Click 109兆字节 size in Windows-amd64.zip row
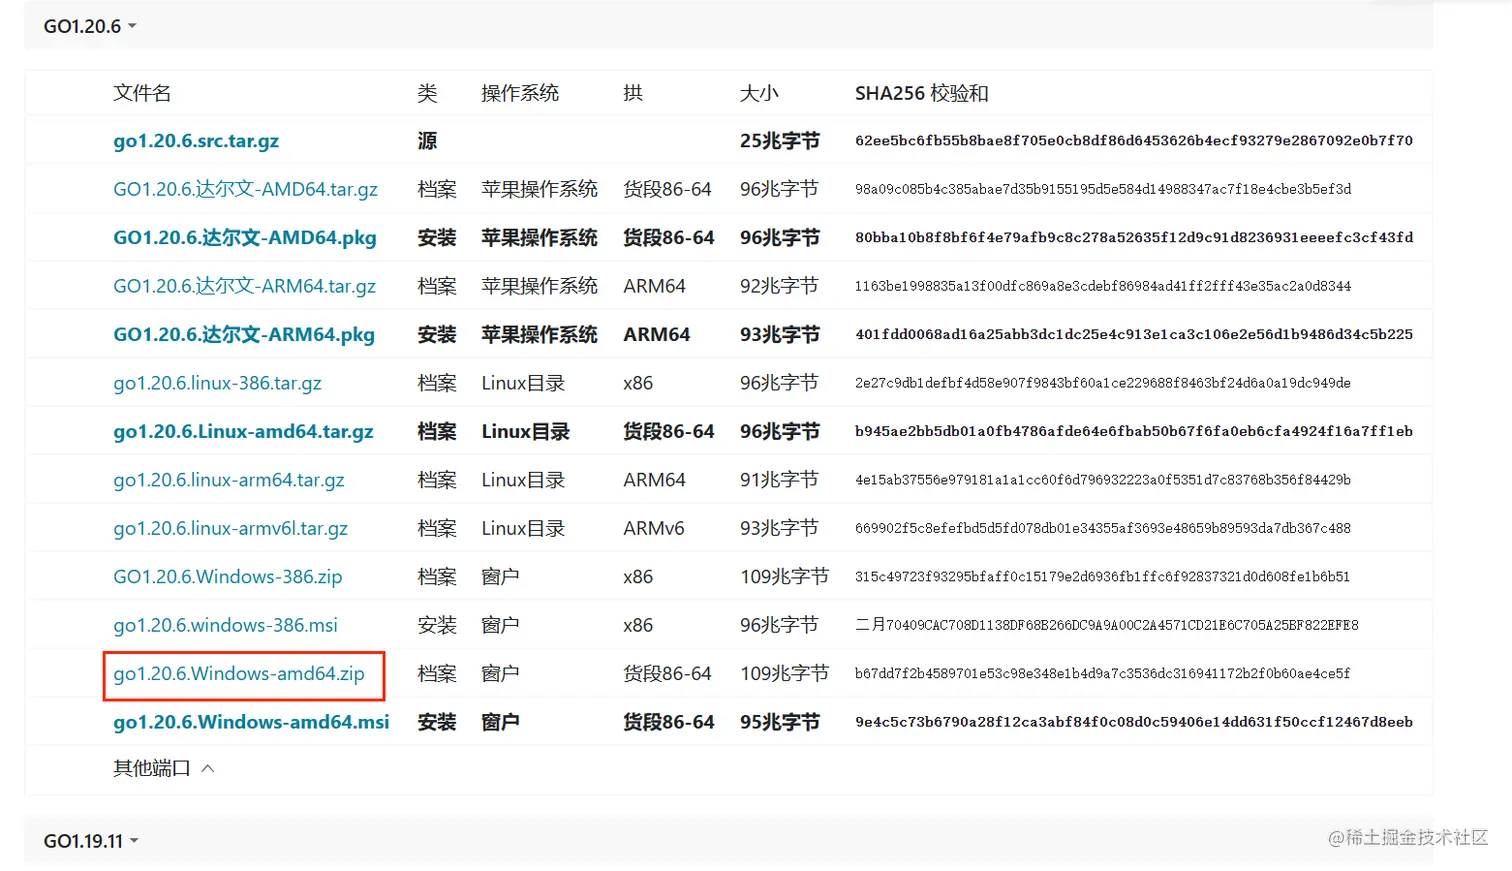 784,674
